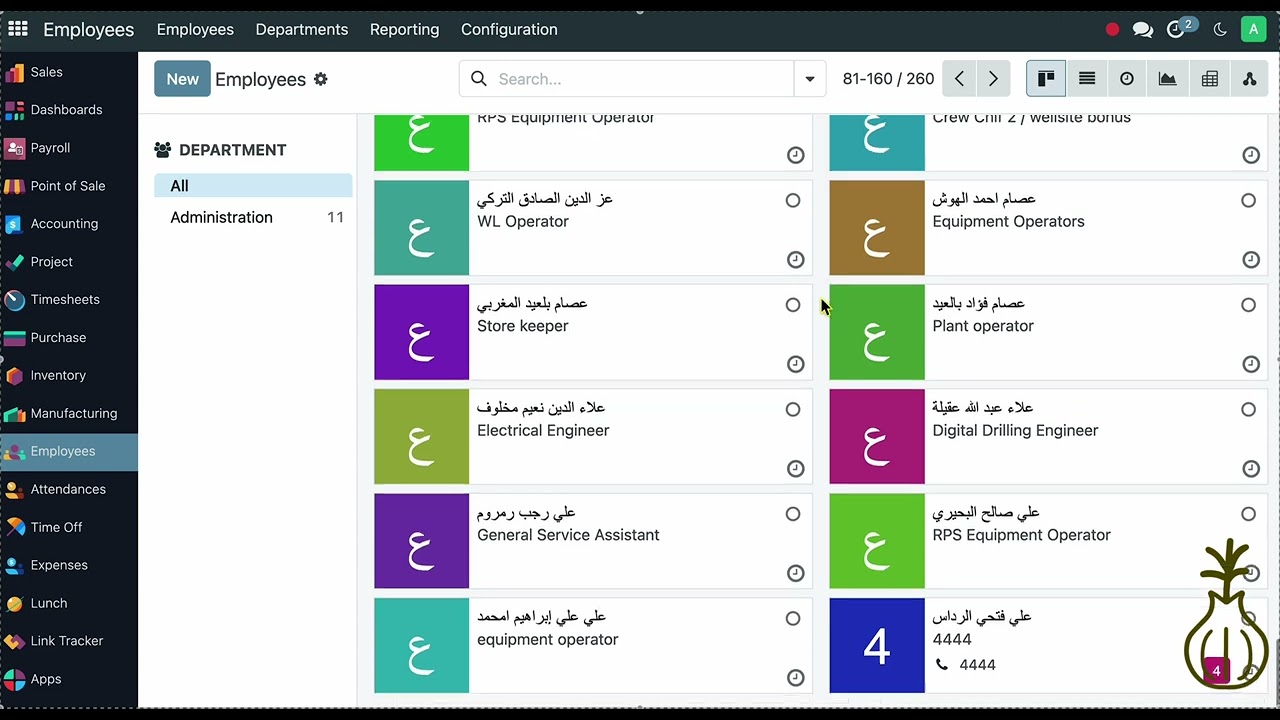Viewport: 1280px width, 720px height.
Task: Open activity clock on Electrical Engineer card
Action: 795,468
